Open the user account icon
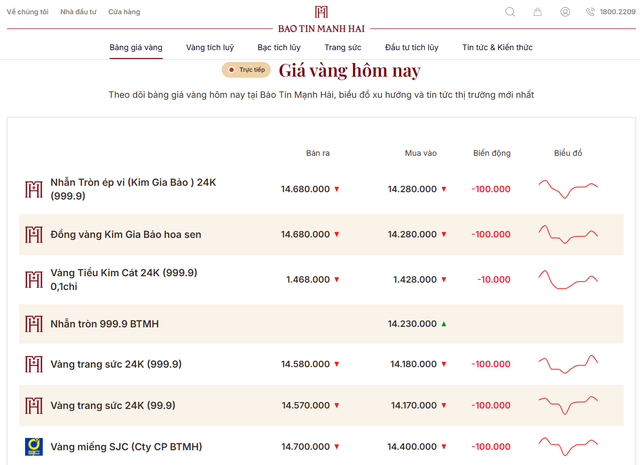The image size is (640, 465). click(565, 12)
